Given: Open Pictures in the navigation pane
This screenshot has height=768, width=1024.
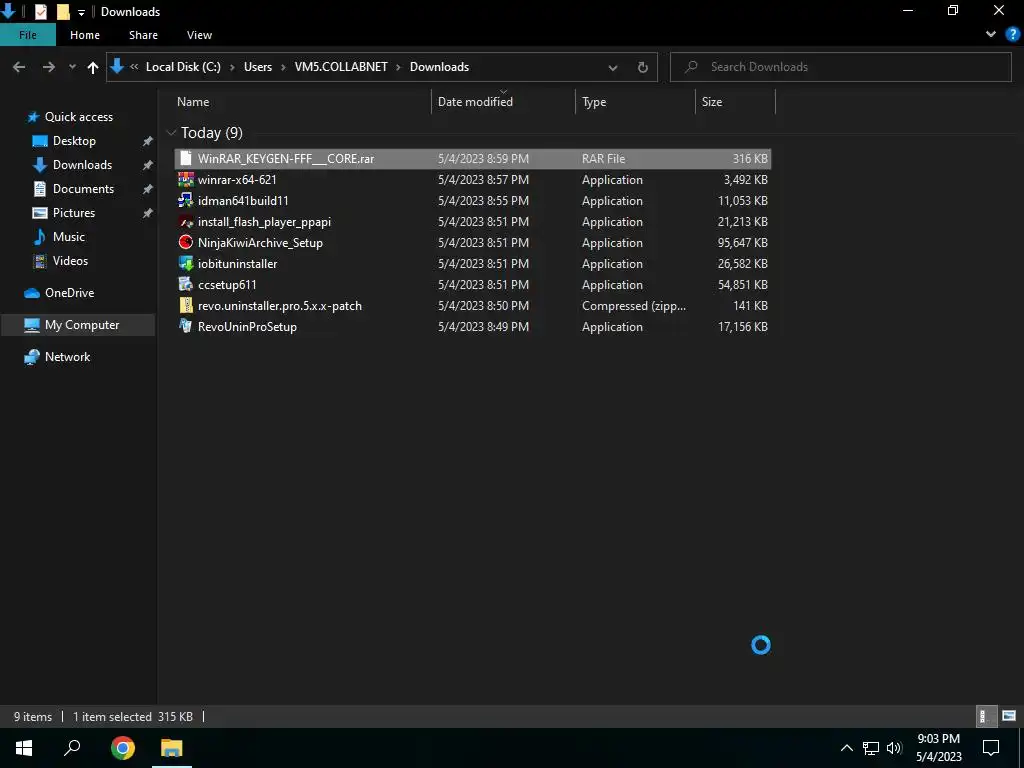Looking at the screenshot, I should point(74,212).
